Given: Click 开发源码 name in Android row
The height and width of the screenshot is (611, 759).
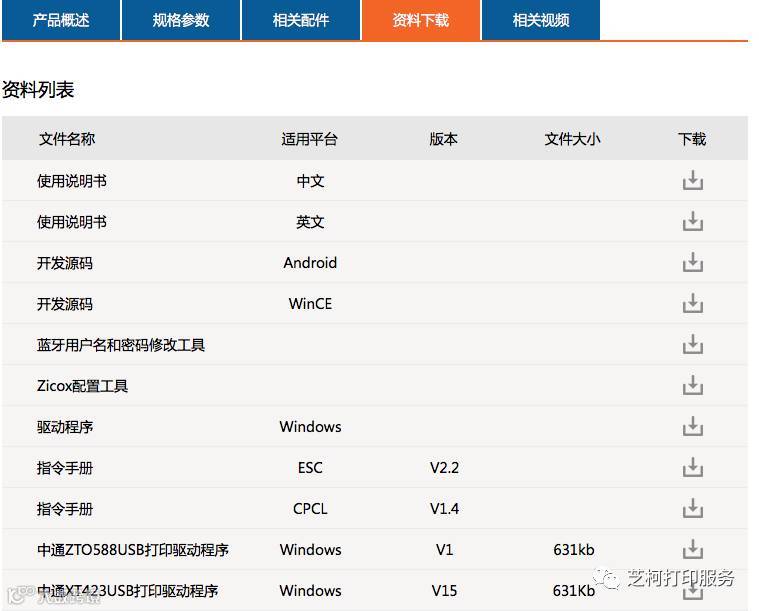Looking at the screenshot, I should tap(65, 263).
